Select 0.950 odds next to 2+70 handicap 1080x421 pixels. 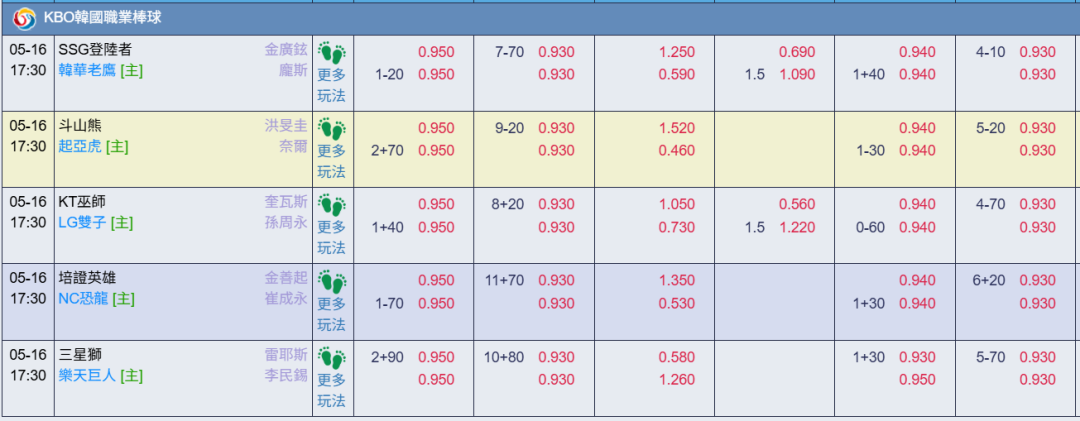(436, 151)
